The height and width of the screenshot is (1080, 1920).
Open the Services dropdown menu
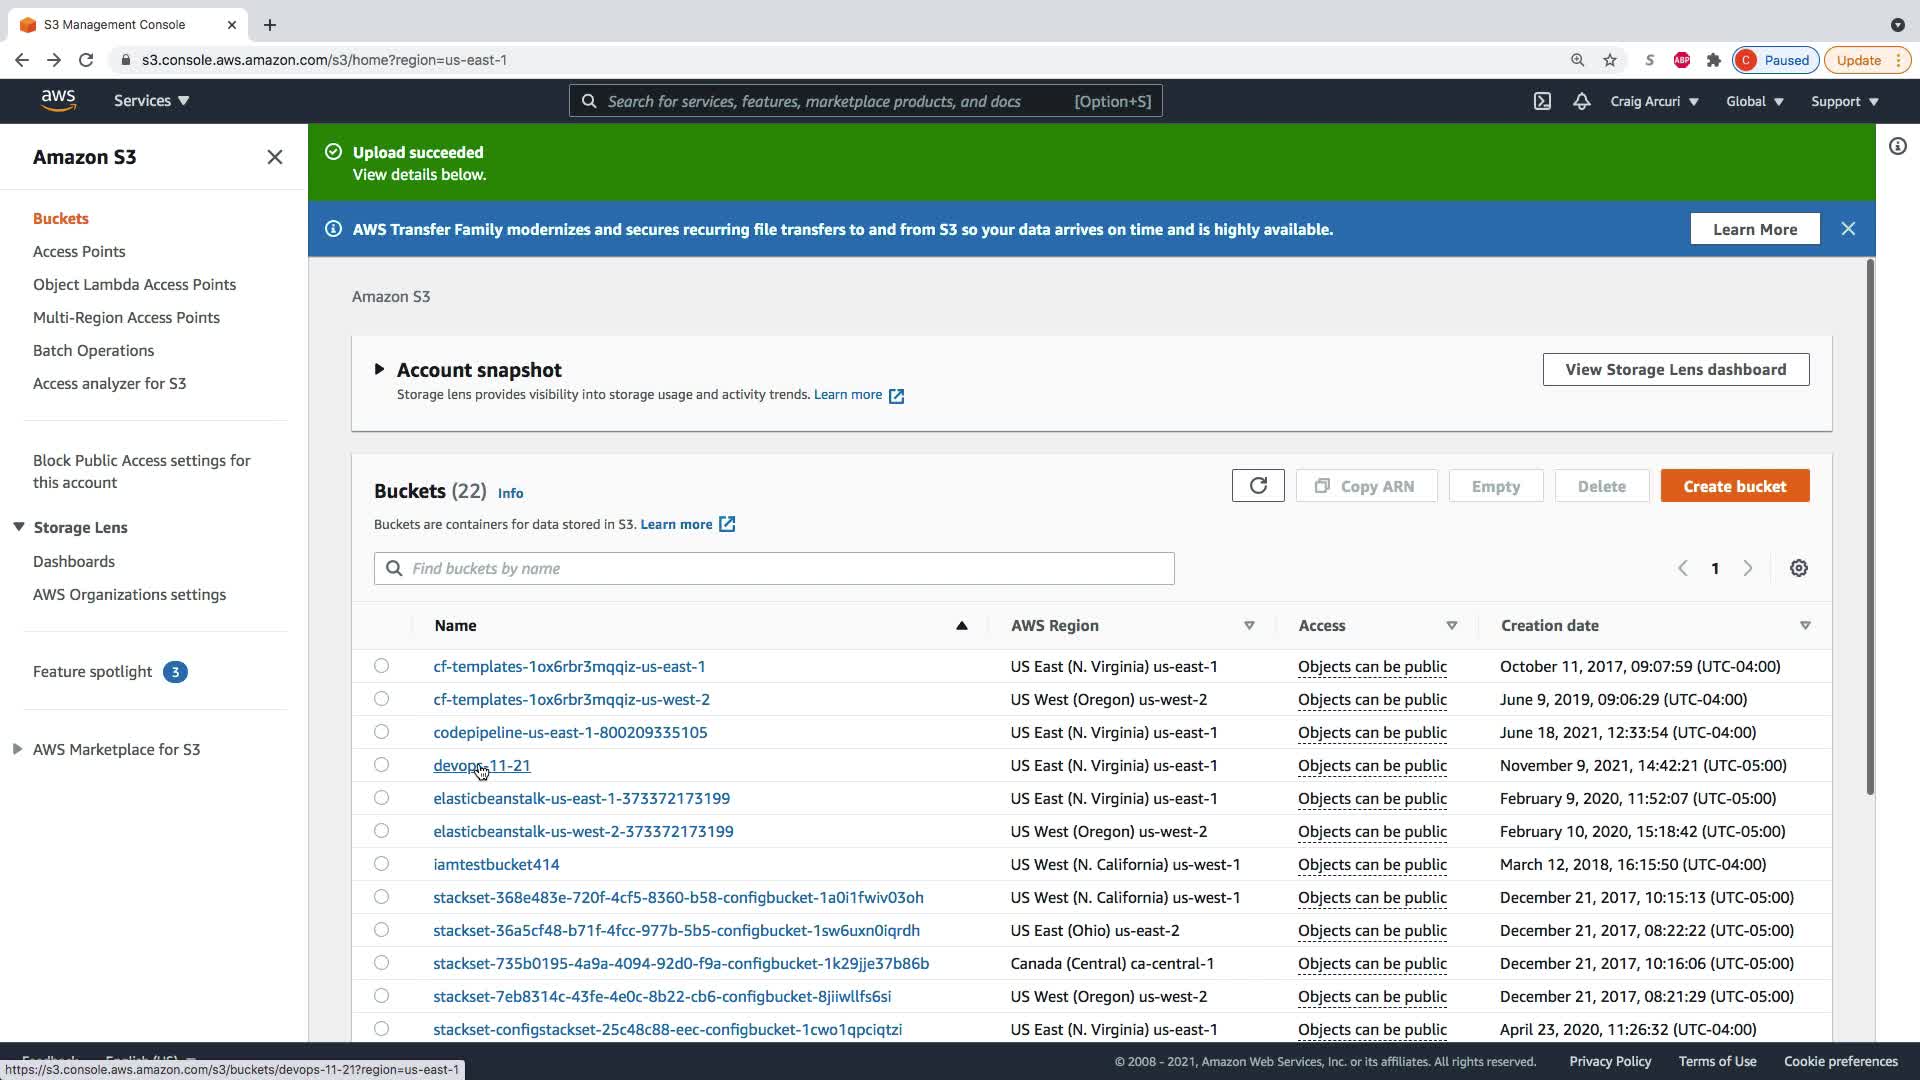pyautogui.click(x=151, y=101)
